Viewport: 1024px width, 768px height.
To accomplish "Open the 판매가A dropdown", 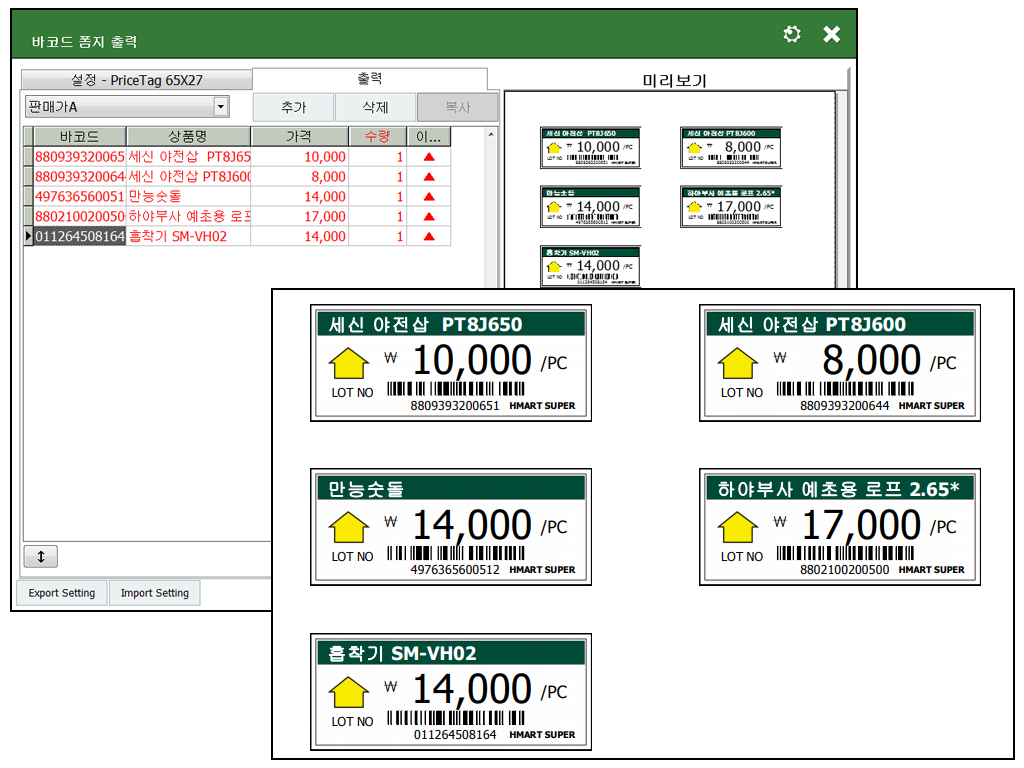I will pos(221,106).
